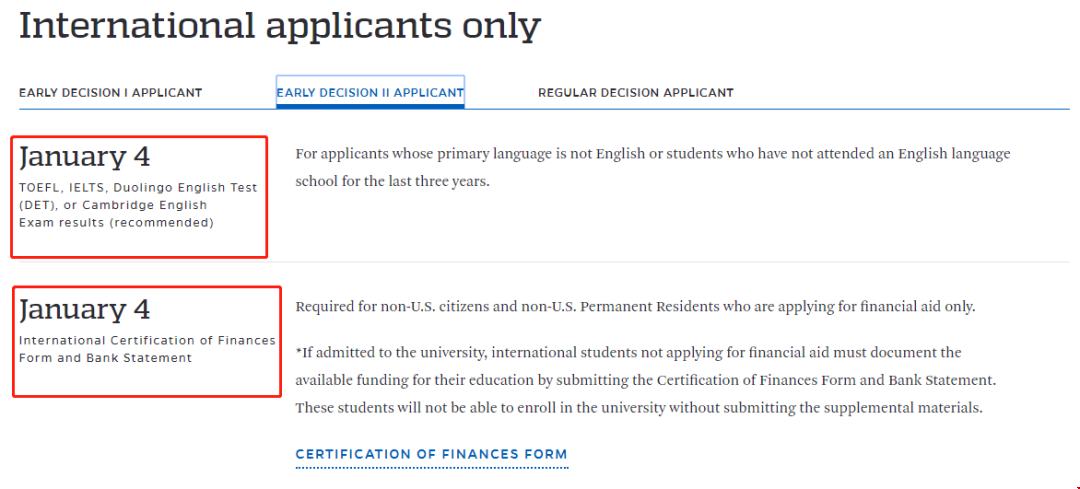1080x489 pixels.
Task: Click the divider line between the two January 4 rows
Action: click(x=544, y=262)
